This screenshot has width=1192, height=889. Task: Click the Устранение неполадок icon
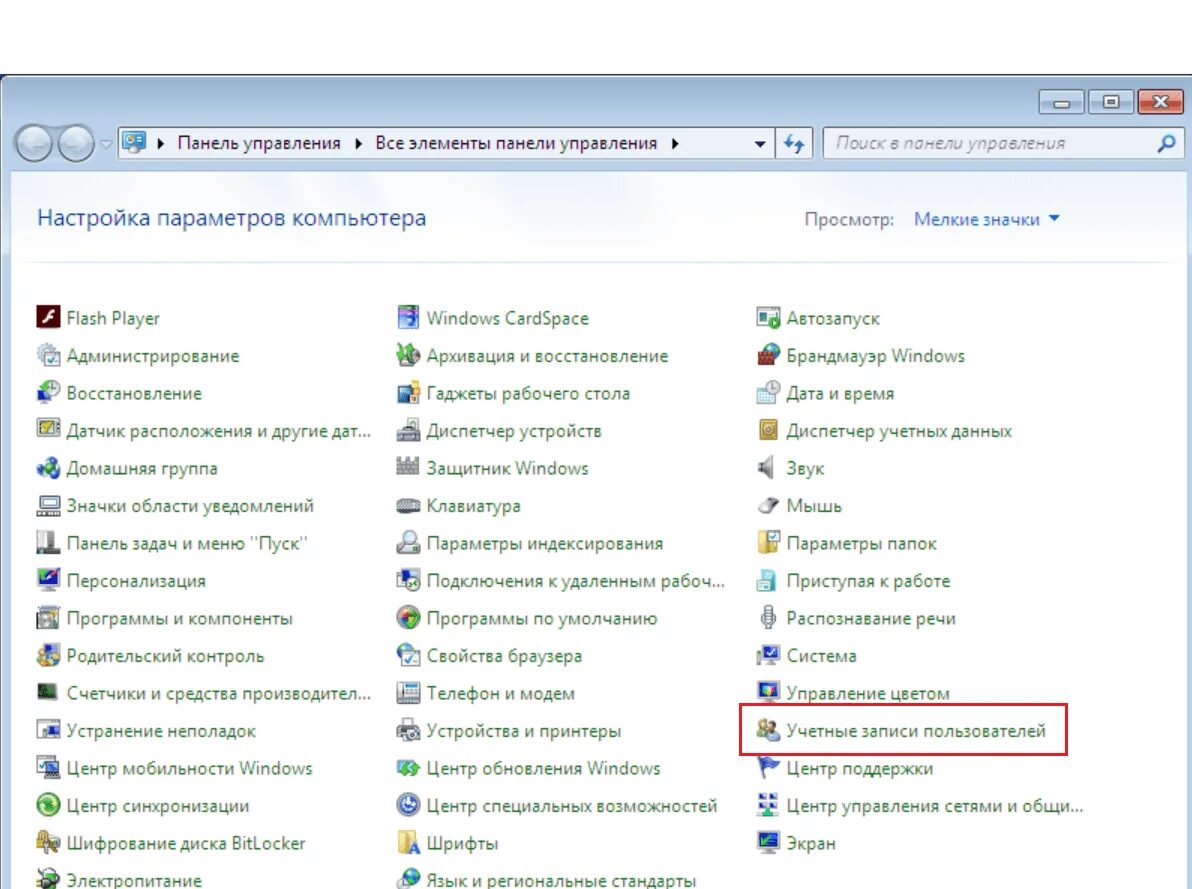(48, 729)
